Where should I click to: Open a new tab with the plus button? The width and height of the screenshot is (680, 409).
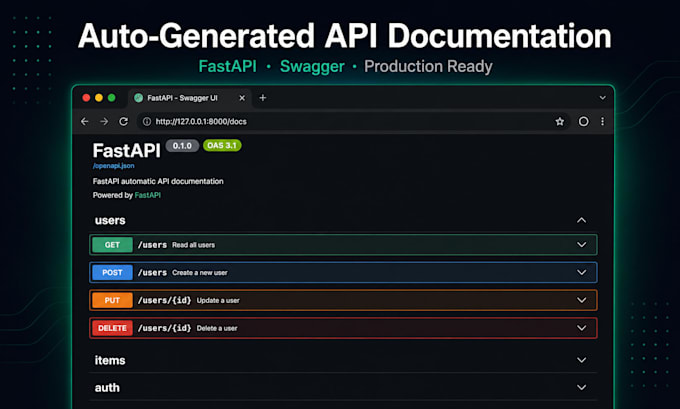point(262,98)
